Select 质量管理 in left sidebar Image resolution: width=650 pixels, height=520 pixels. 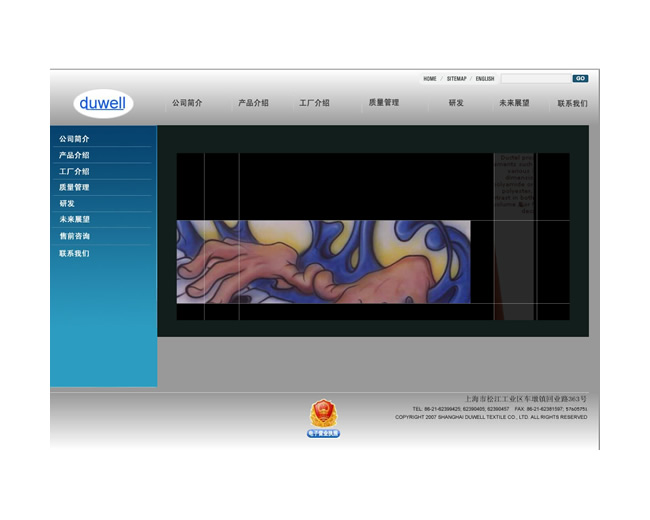(74, 187)
